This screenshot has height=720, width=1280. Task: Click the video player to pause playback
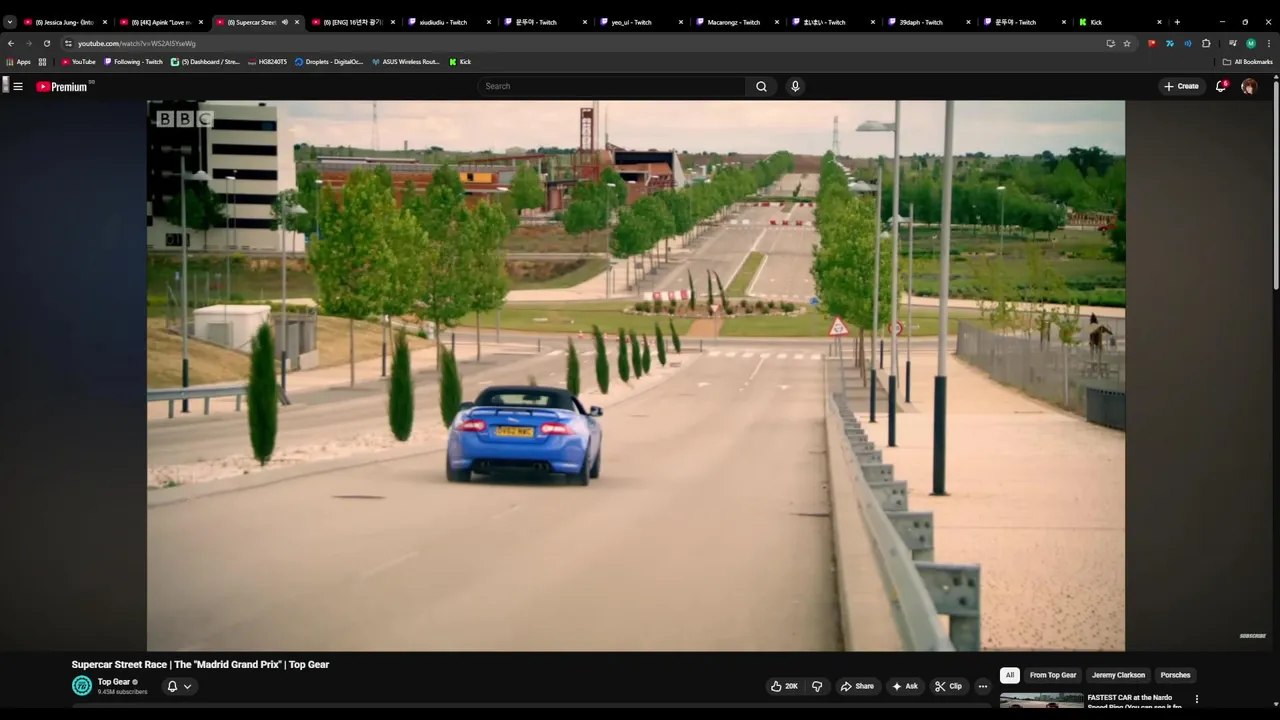(x=636, y=375)
